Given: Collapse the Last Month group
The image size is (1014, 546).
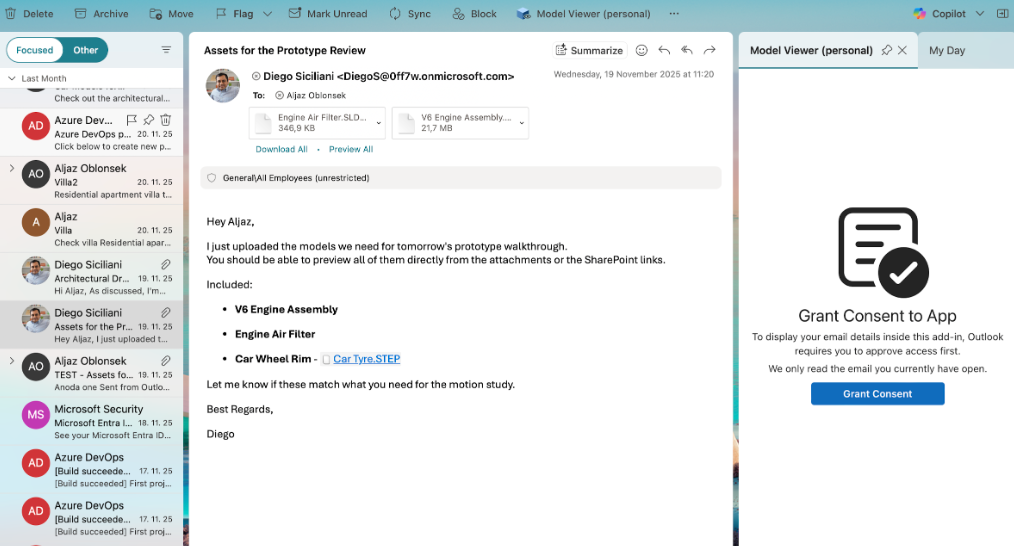Looking at the screenshot, I should pos(11,78).
